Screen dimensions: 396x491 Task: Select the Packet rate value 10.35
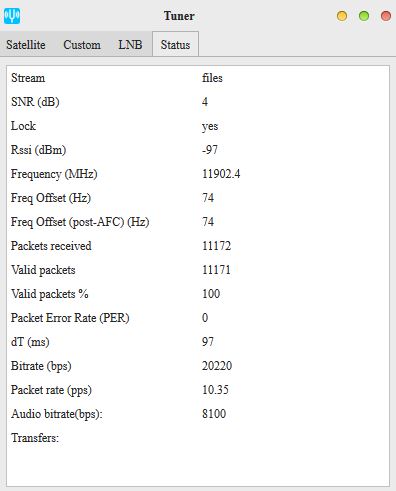click(215, 390)
